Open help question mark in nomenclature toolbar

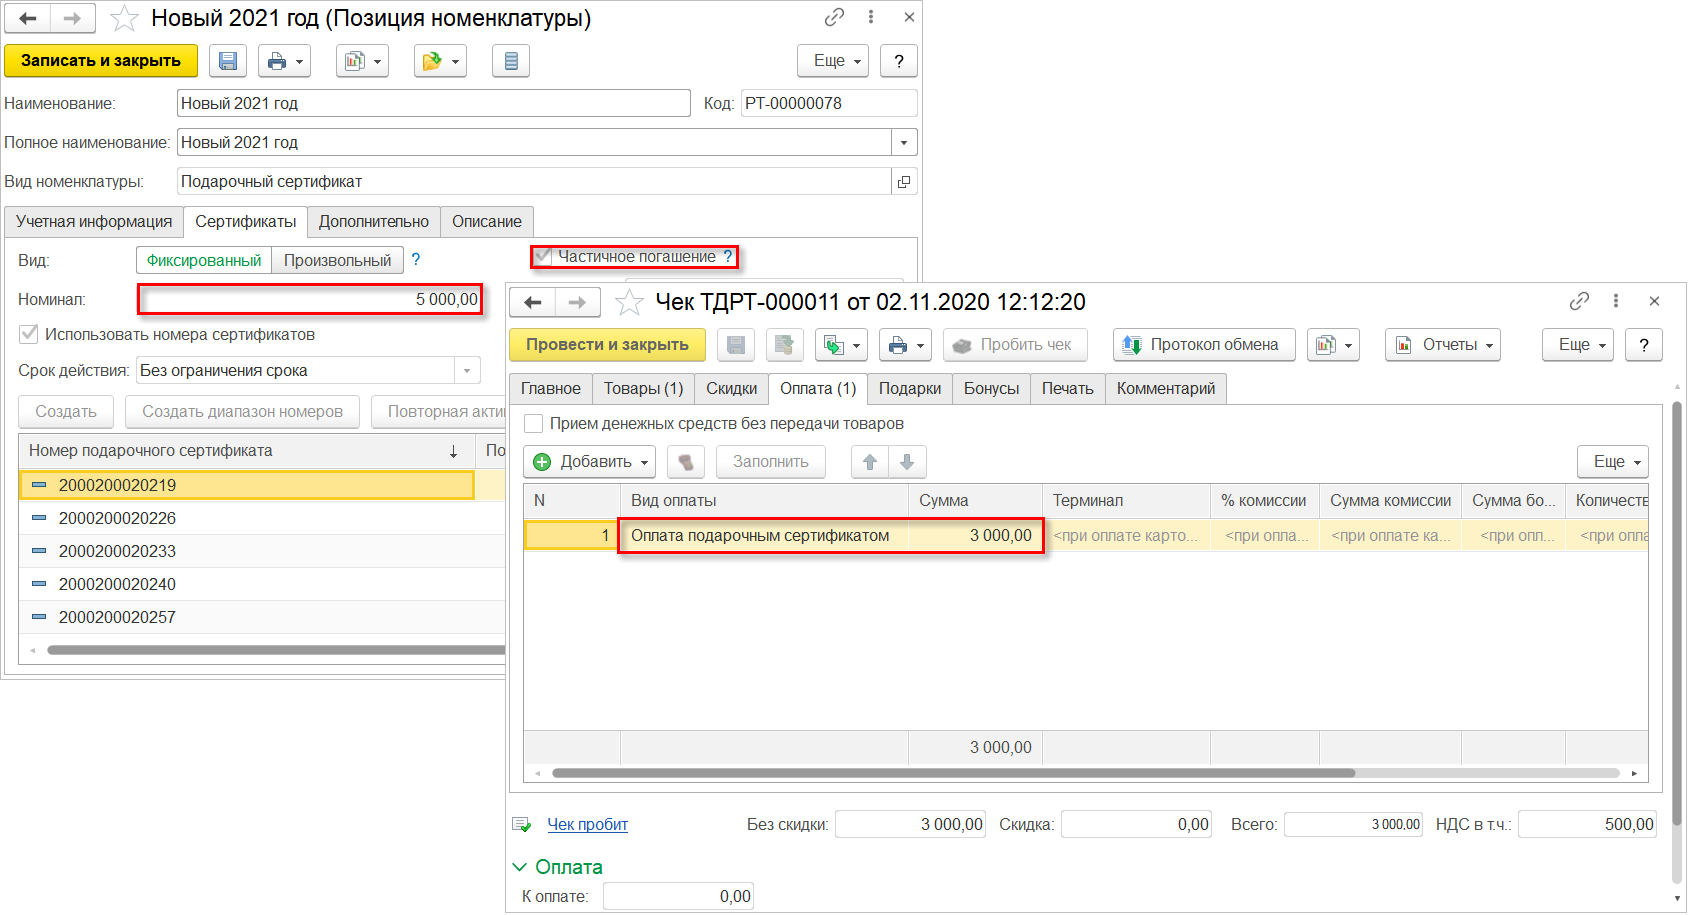[899, 61]
